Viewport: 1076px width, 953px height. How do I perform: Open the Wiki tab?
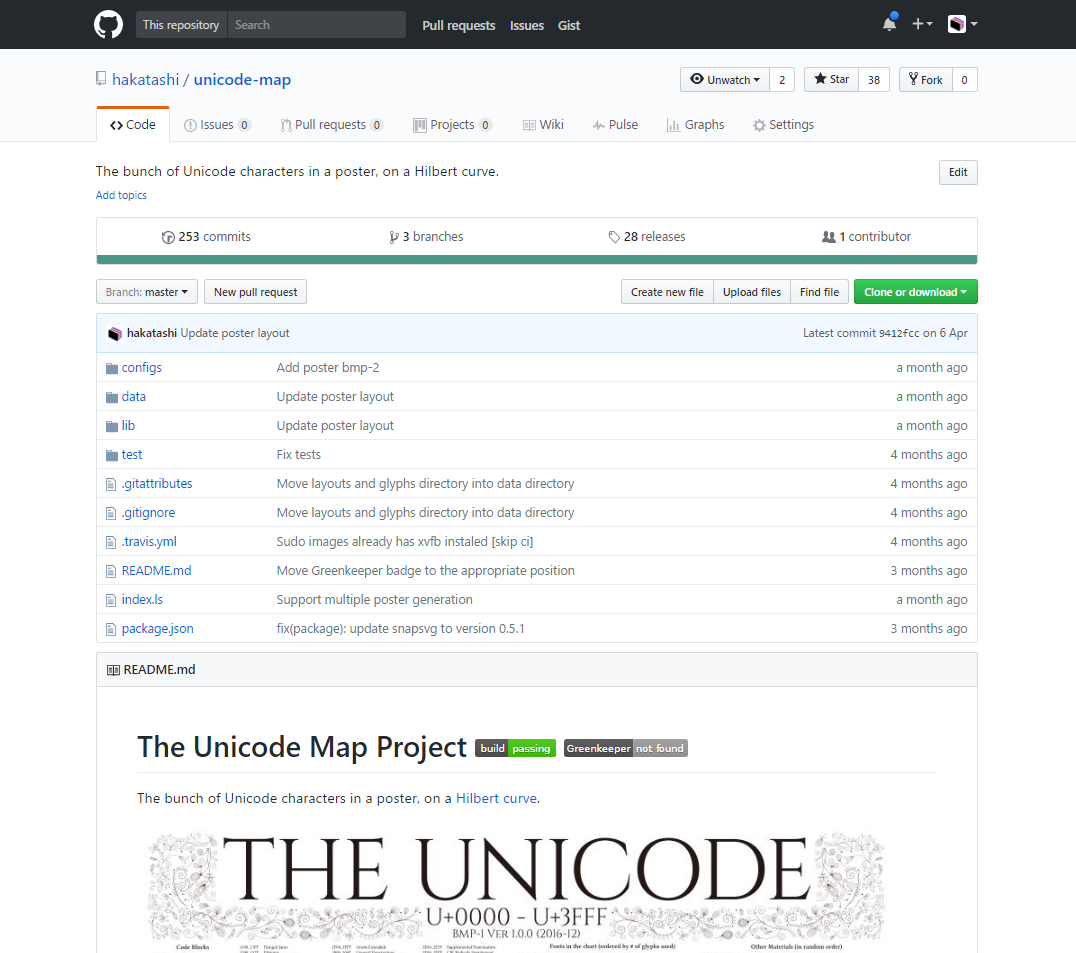point(543,125)
